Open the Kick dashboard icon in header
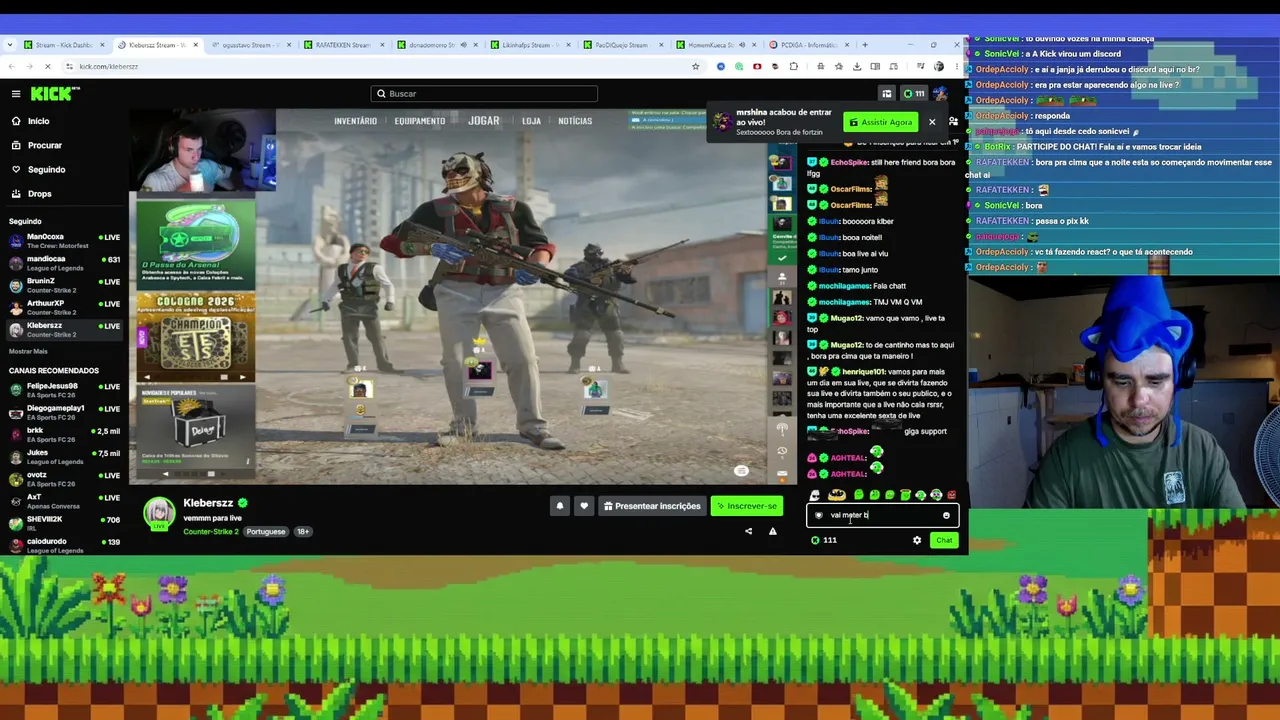The width and height of the screenshot is (1280, 720). click(x=886, y=94)
